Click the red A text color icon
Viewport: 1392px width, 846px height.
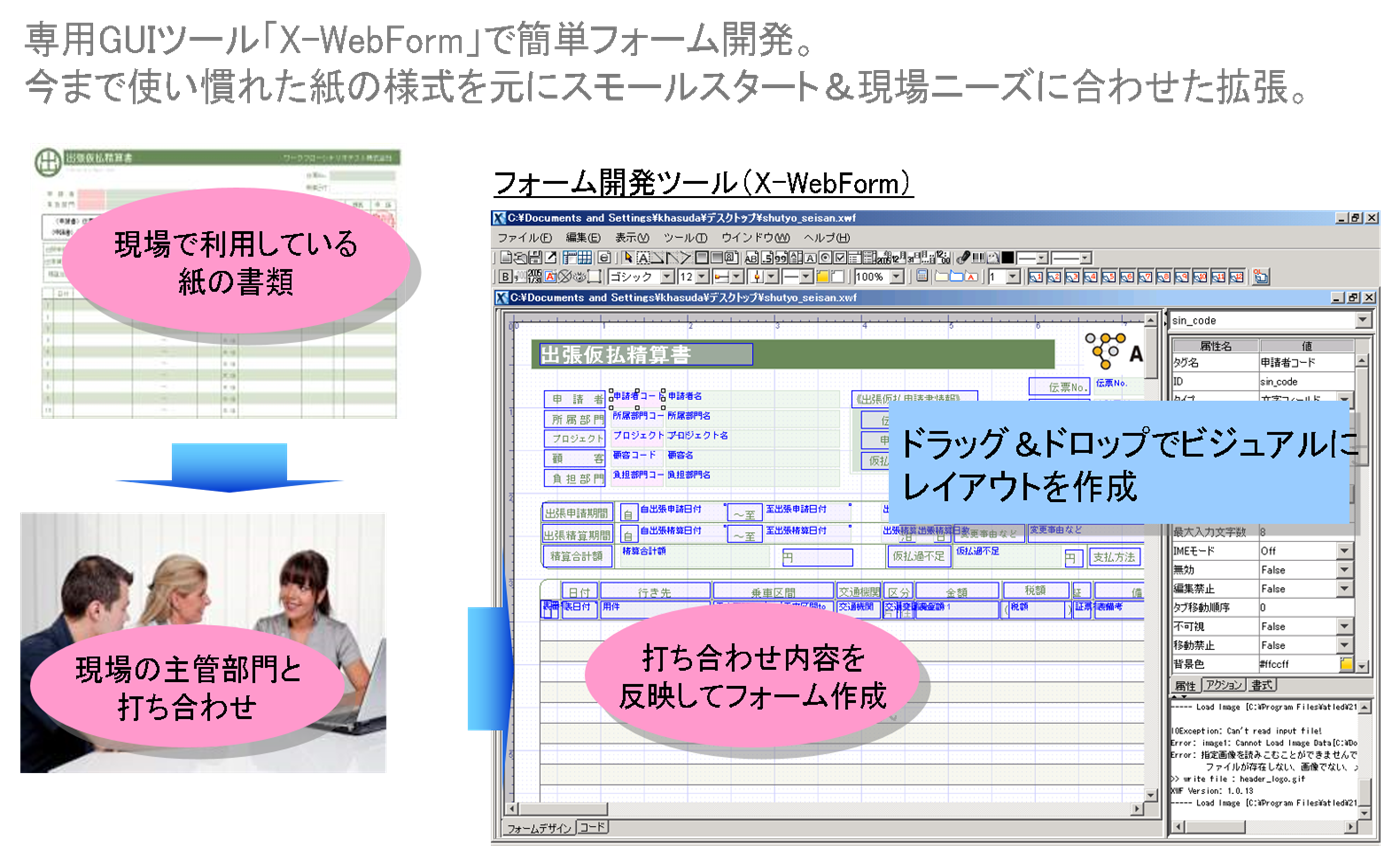pos(550,277)
